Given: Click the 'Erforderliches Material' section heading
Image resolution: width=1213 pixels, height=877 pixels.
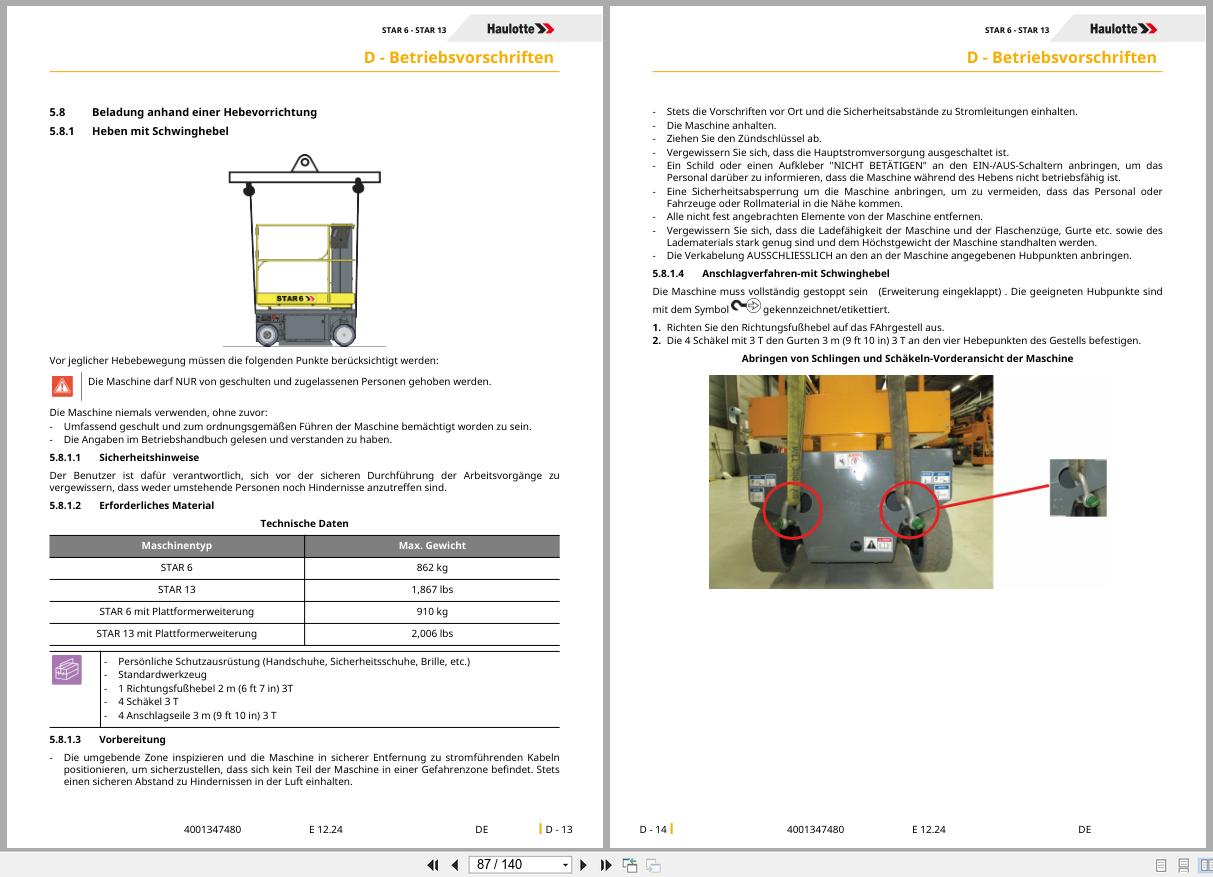Looking at the screenshot, I should (x=156, y=505).
